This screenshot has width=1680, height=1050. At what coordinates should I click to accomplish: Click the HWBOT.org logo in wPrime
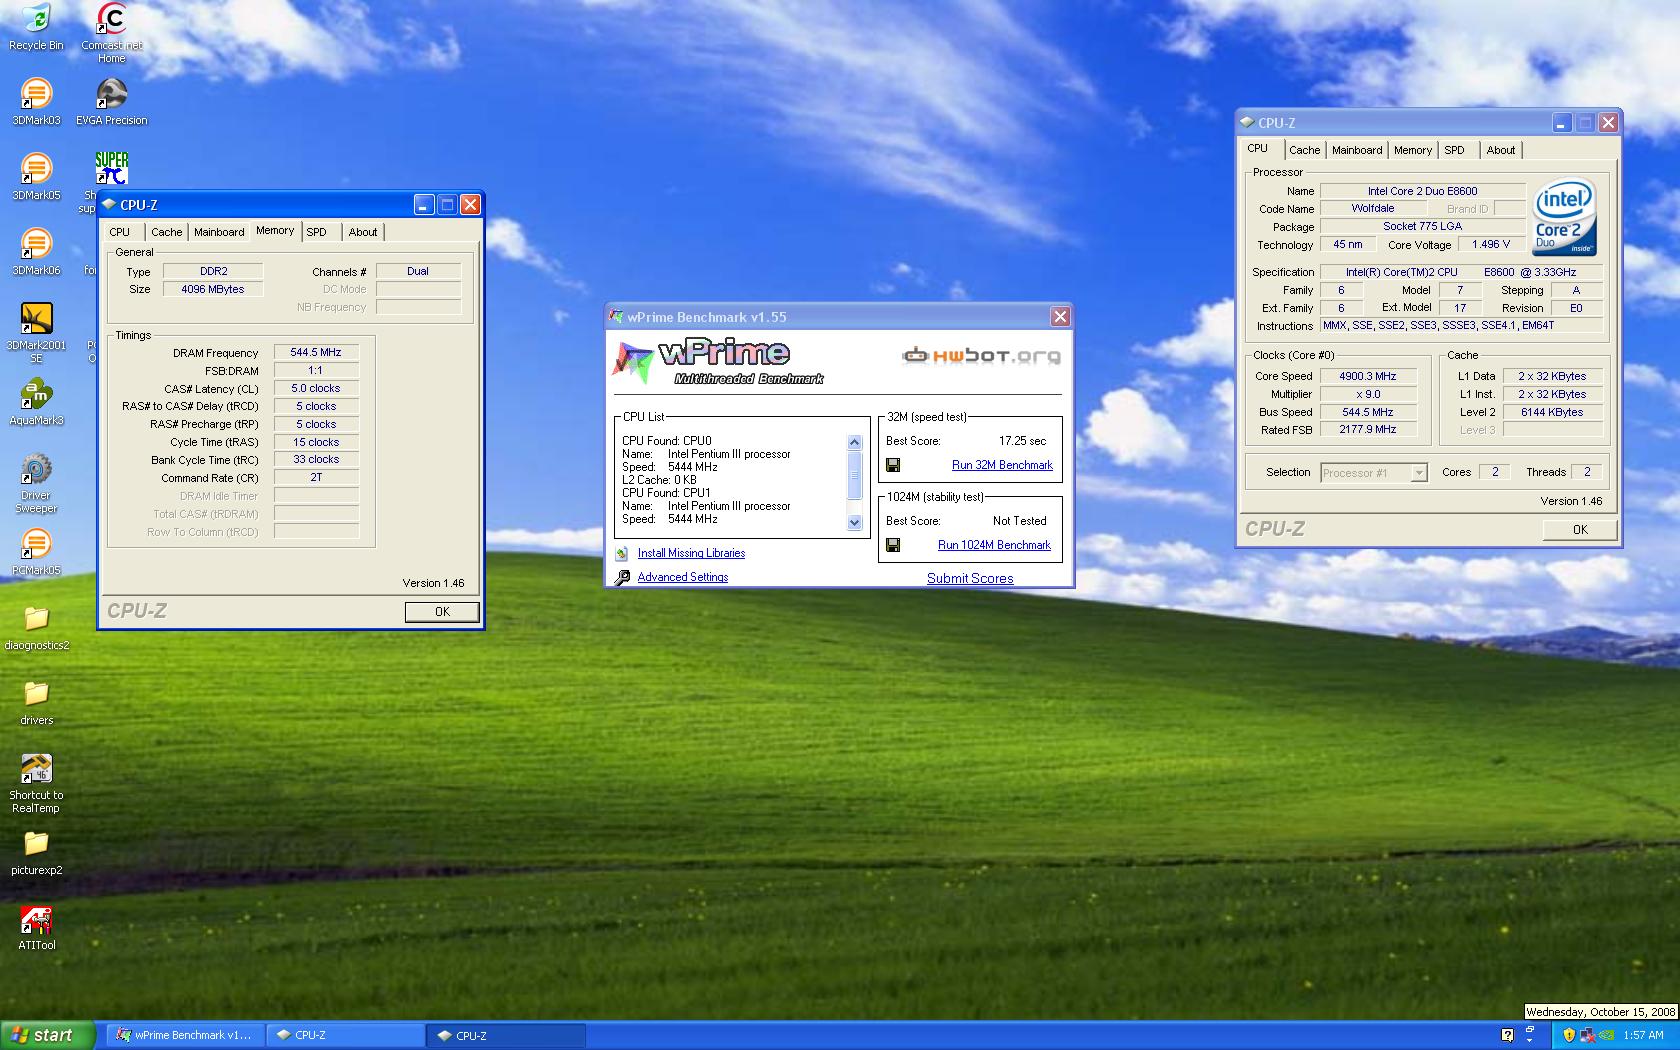click(981, 355)
